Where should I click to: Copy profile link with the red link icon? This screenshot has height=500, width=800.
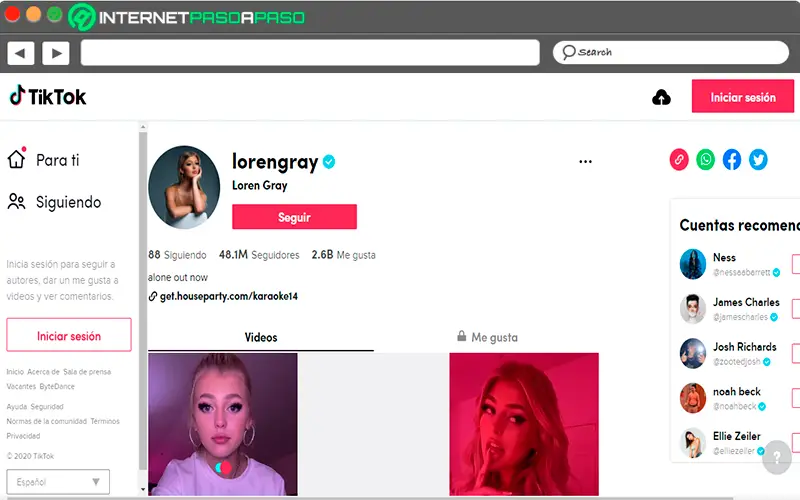pyautogui.click(x=679, y=160)
